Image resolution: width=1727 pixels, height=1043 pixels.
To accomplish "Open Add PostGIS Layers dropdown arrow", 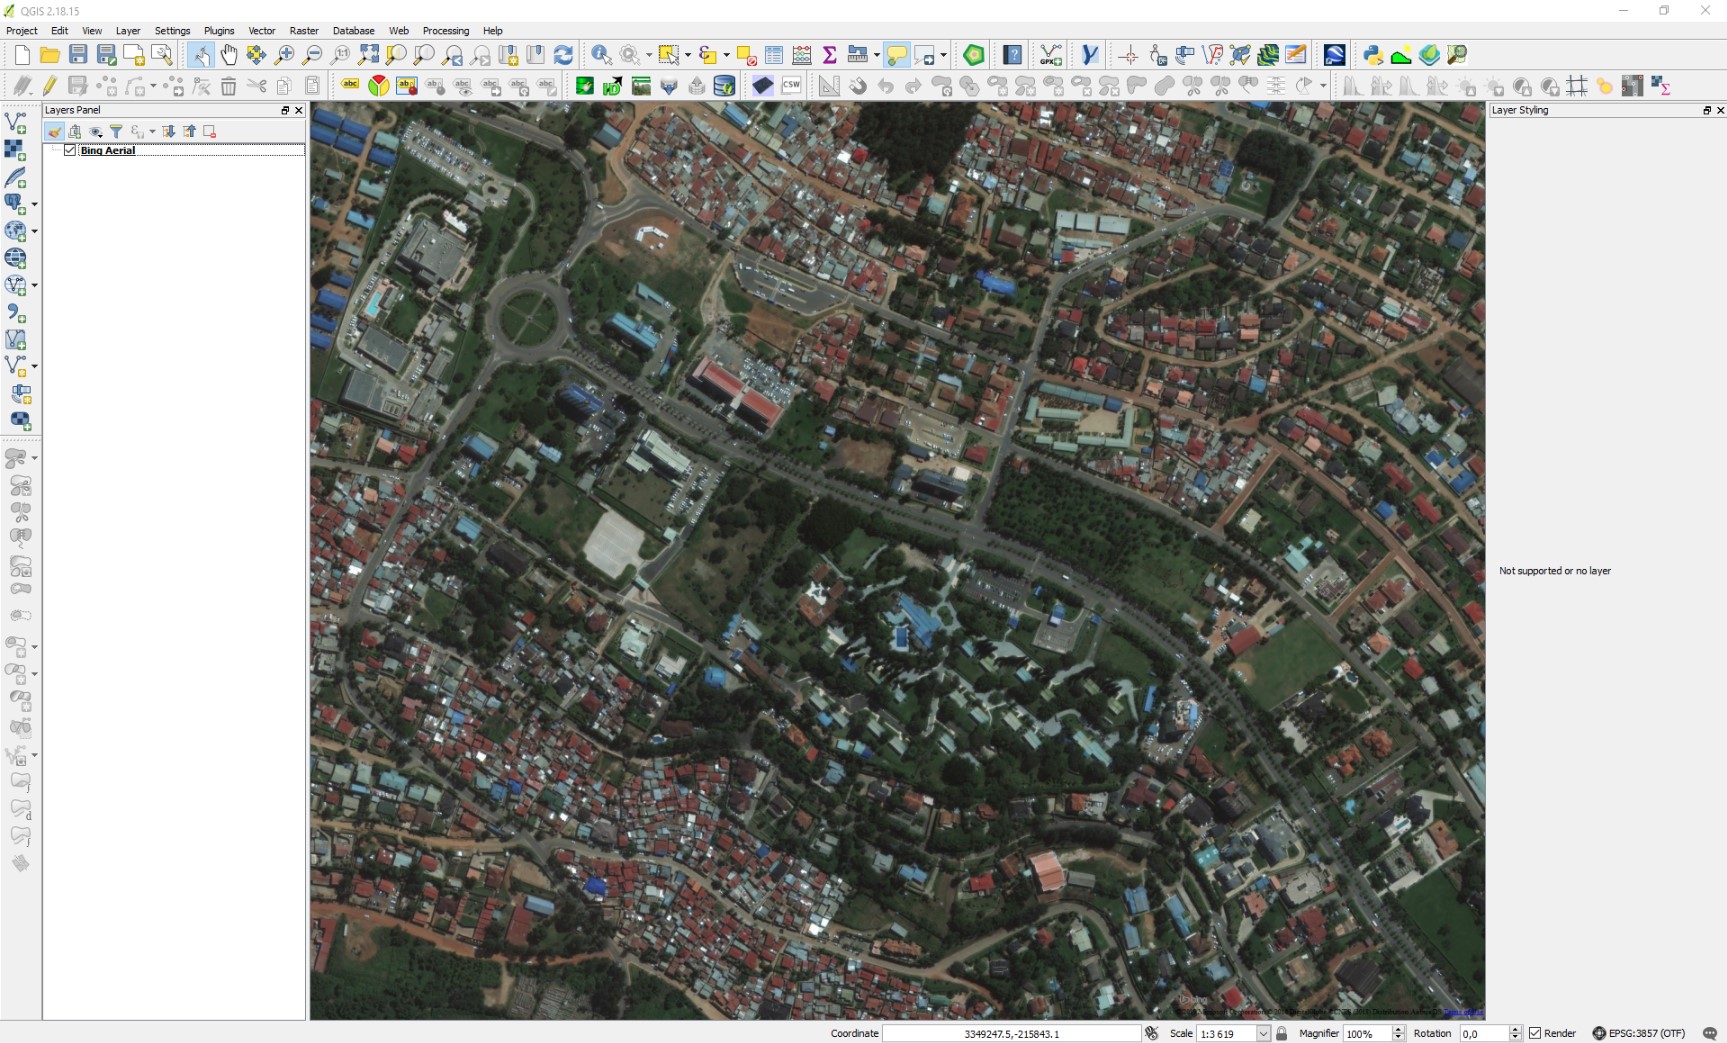I will click(34, 204).
